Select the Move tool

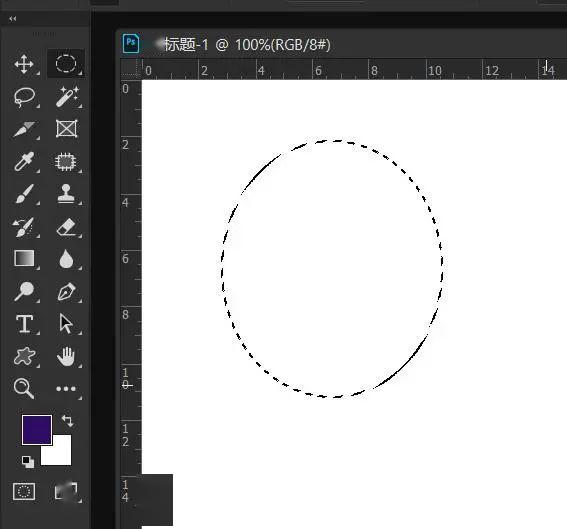(x=24, y=64)
